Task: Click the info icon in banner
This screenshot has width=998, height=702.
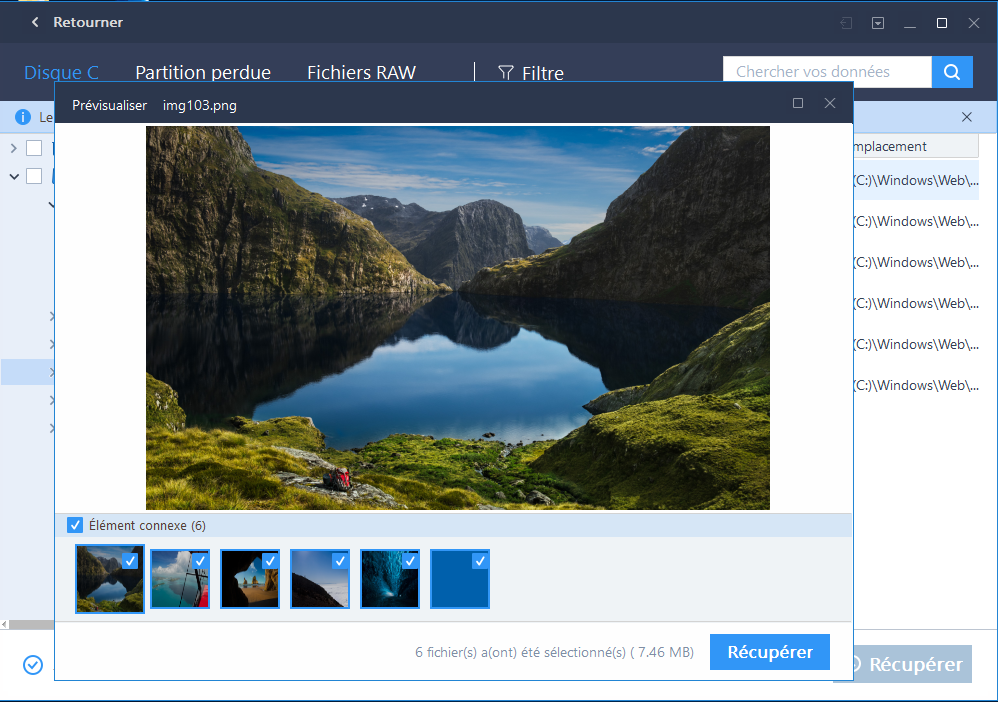Action: tap(22, 117)
